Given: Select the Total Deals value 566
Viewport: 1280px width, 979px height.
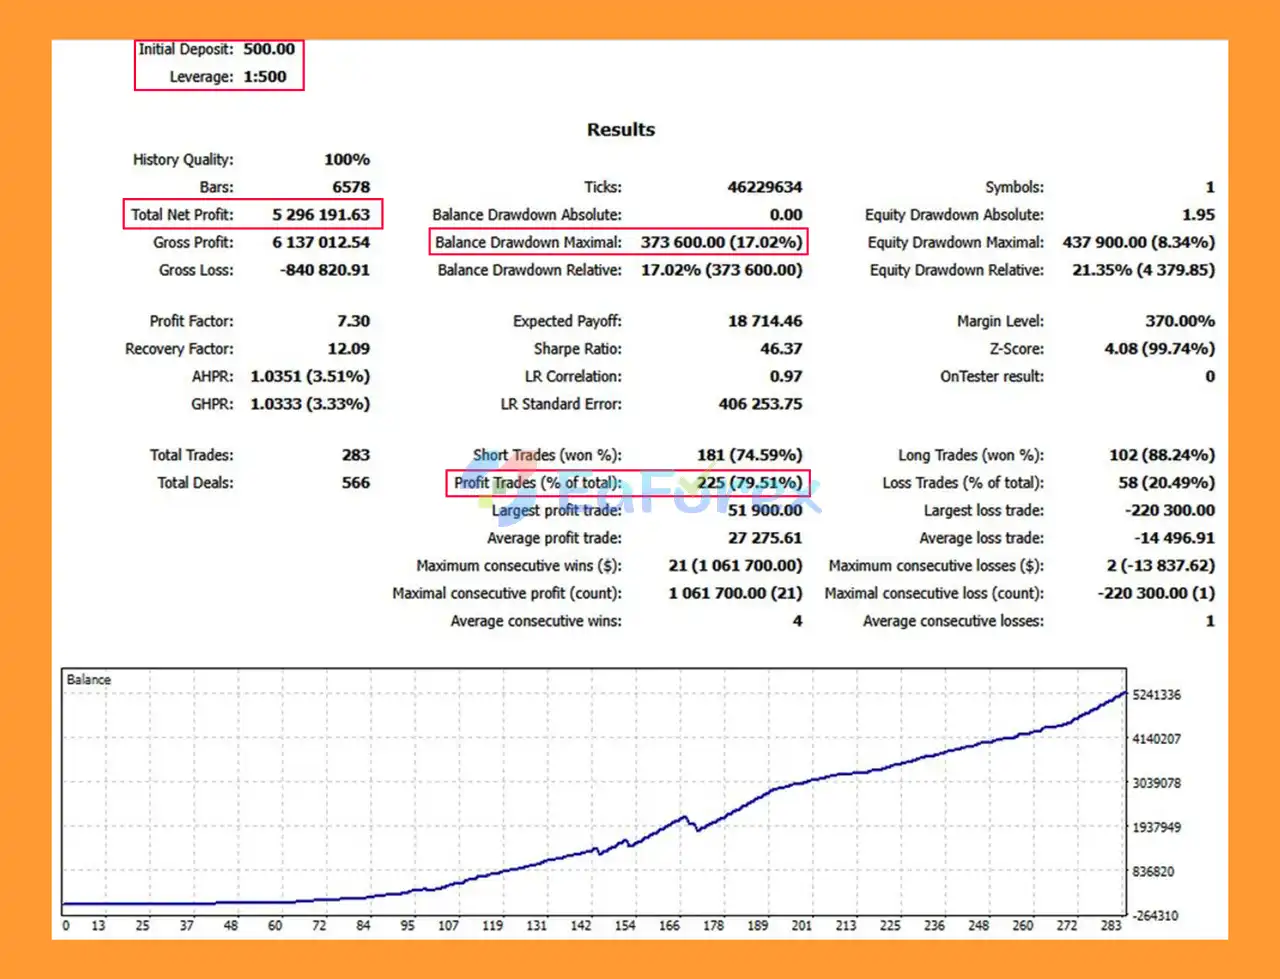Looking at the screenshot, I should [355, 483].
